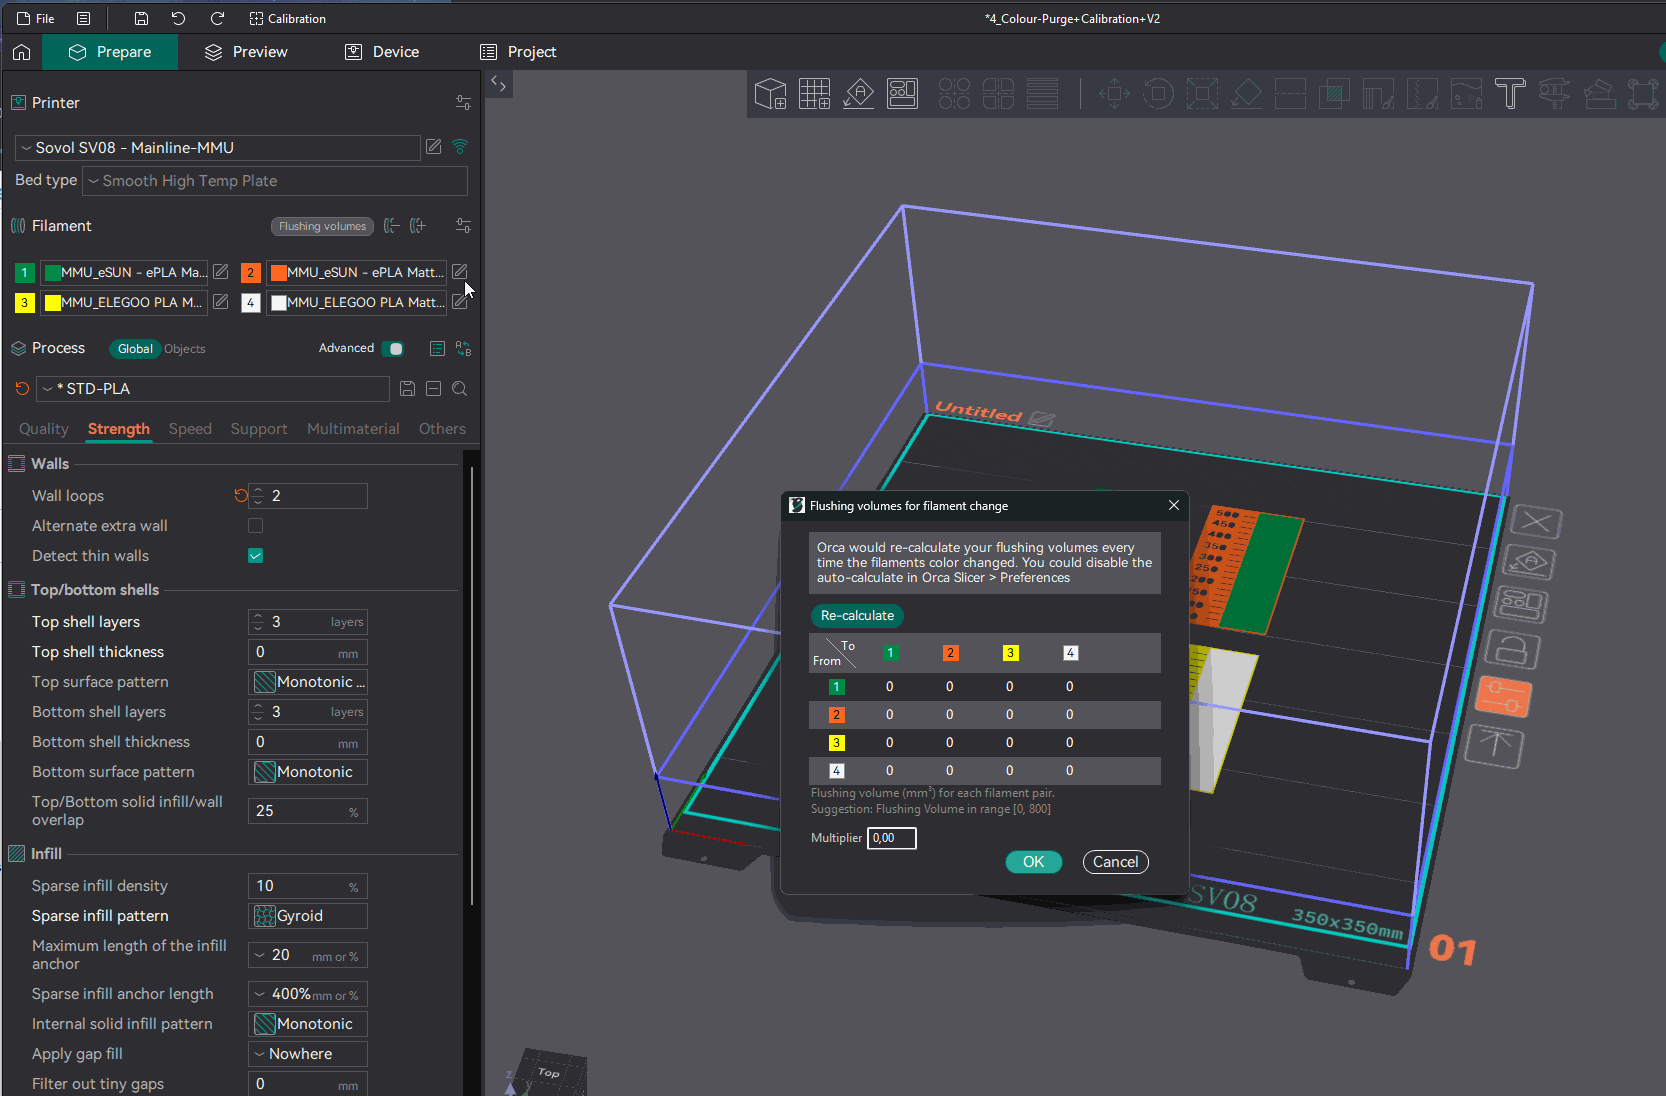Edit filament 1 preset pencil icon
1666x1096 pixels.
click(221, 272)
